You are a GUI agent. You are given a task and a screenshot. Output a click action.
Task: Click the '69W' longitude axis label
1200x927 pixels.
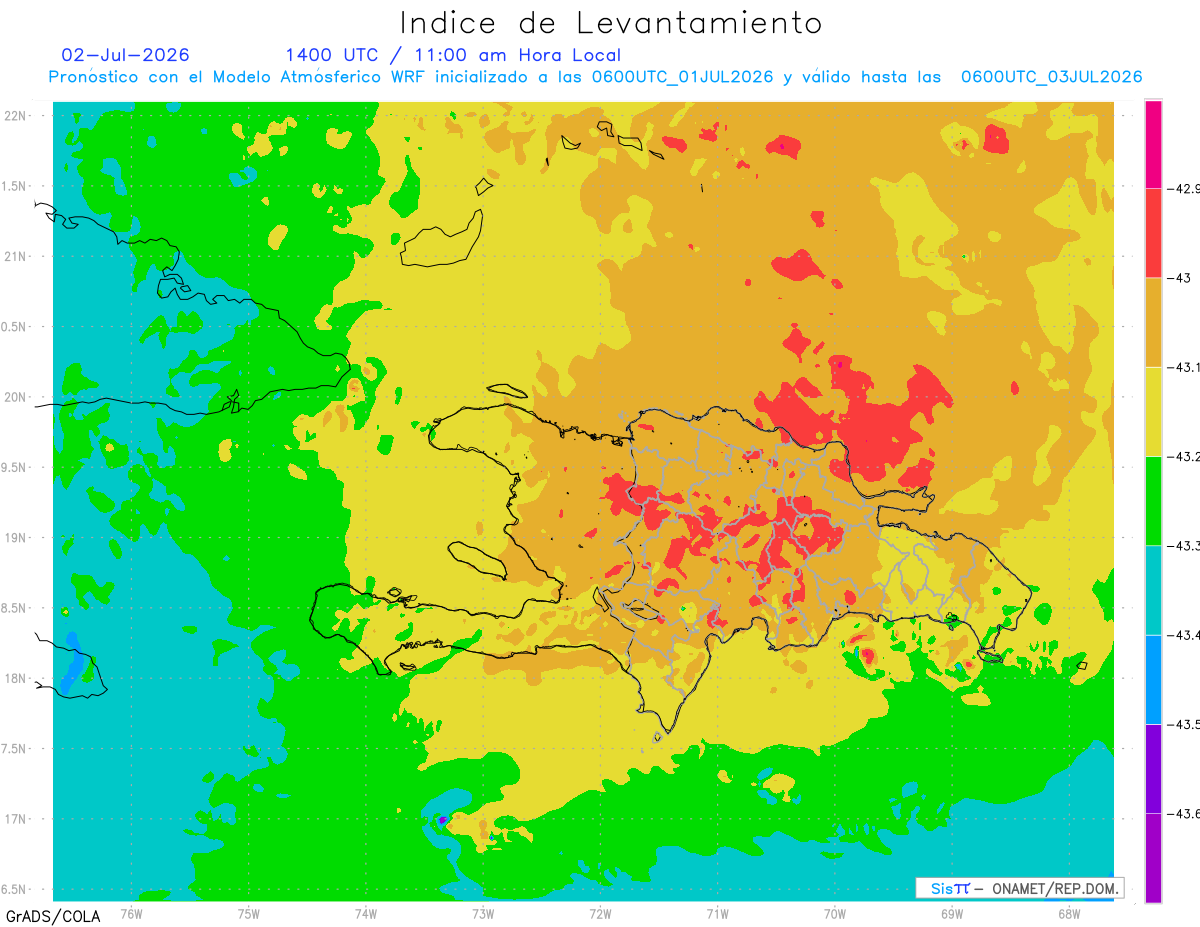952,913
